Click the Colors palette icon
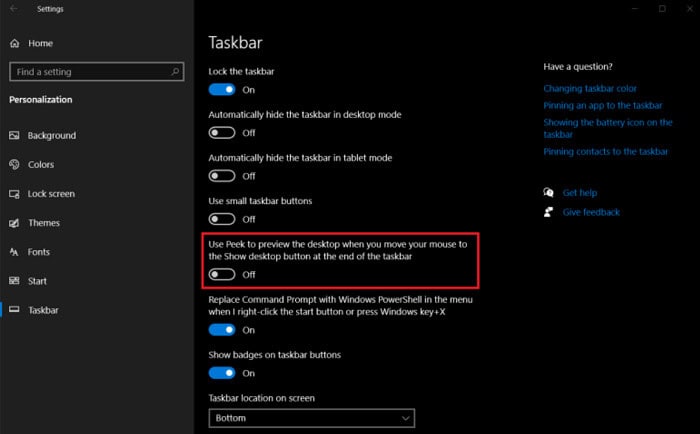Viewport: 700px width, 434px height. point(14,164)
